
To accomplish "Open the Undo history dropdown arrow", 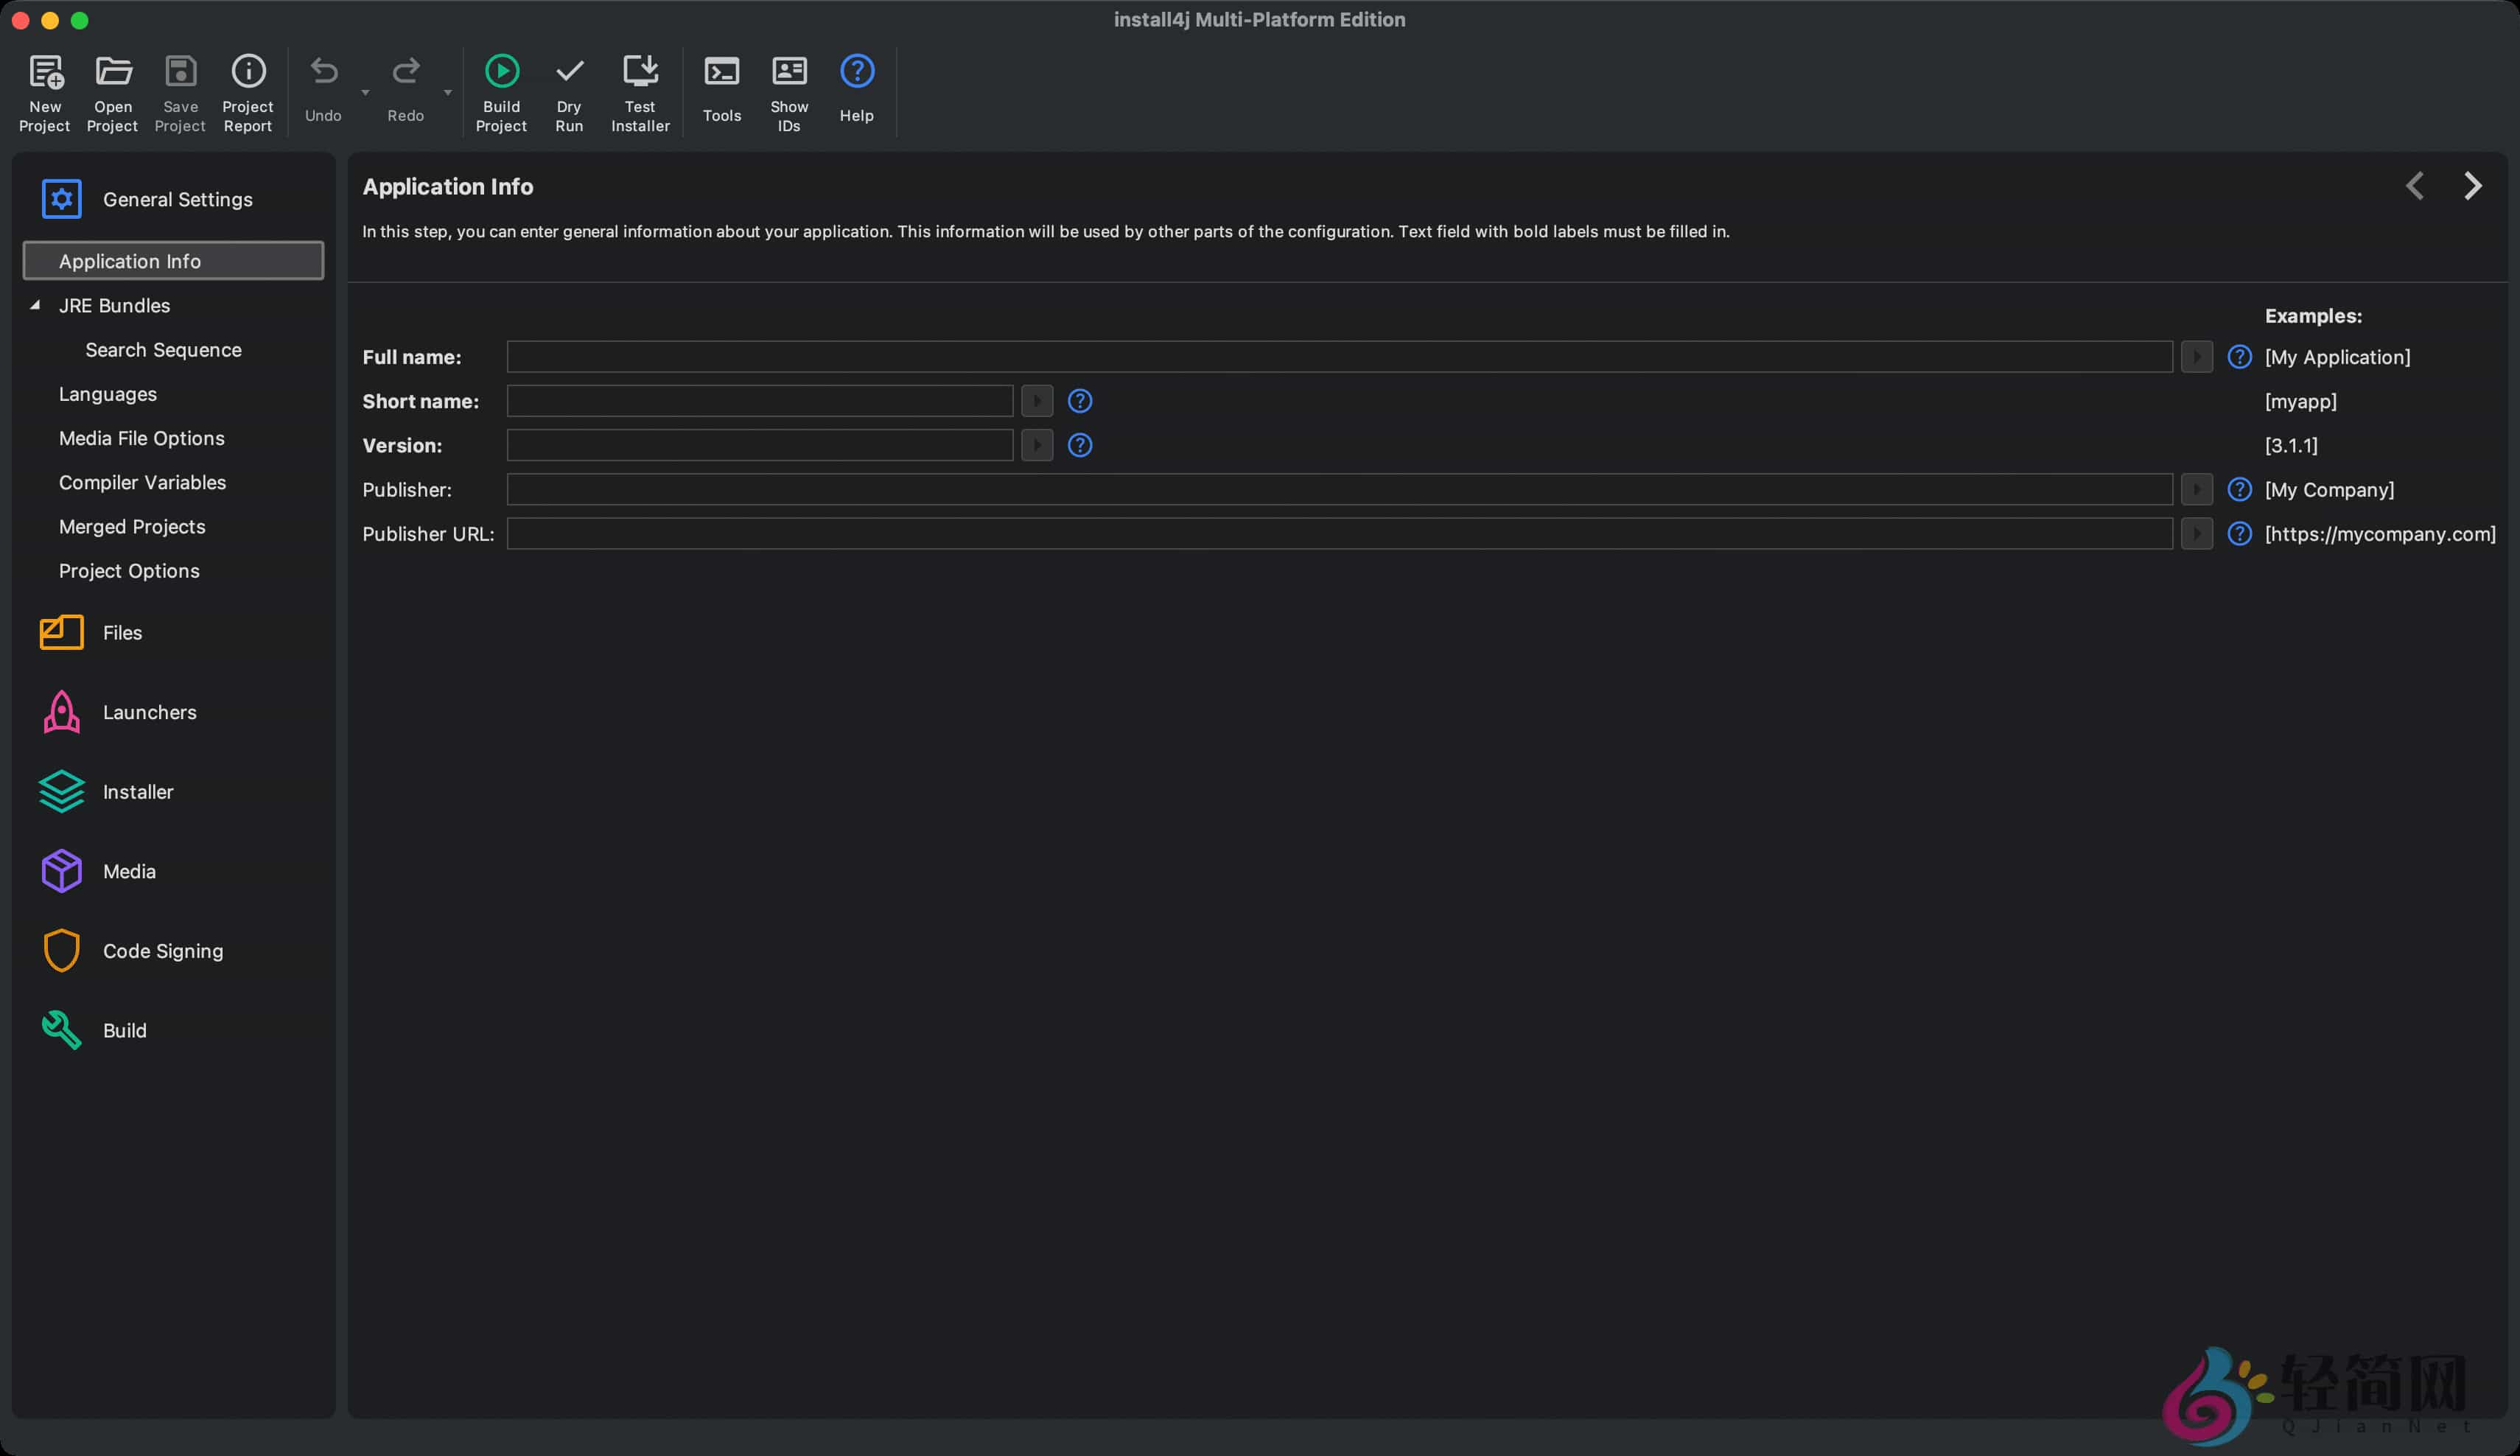I will 365,93.
